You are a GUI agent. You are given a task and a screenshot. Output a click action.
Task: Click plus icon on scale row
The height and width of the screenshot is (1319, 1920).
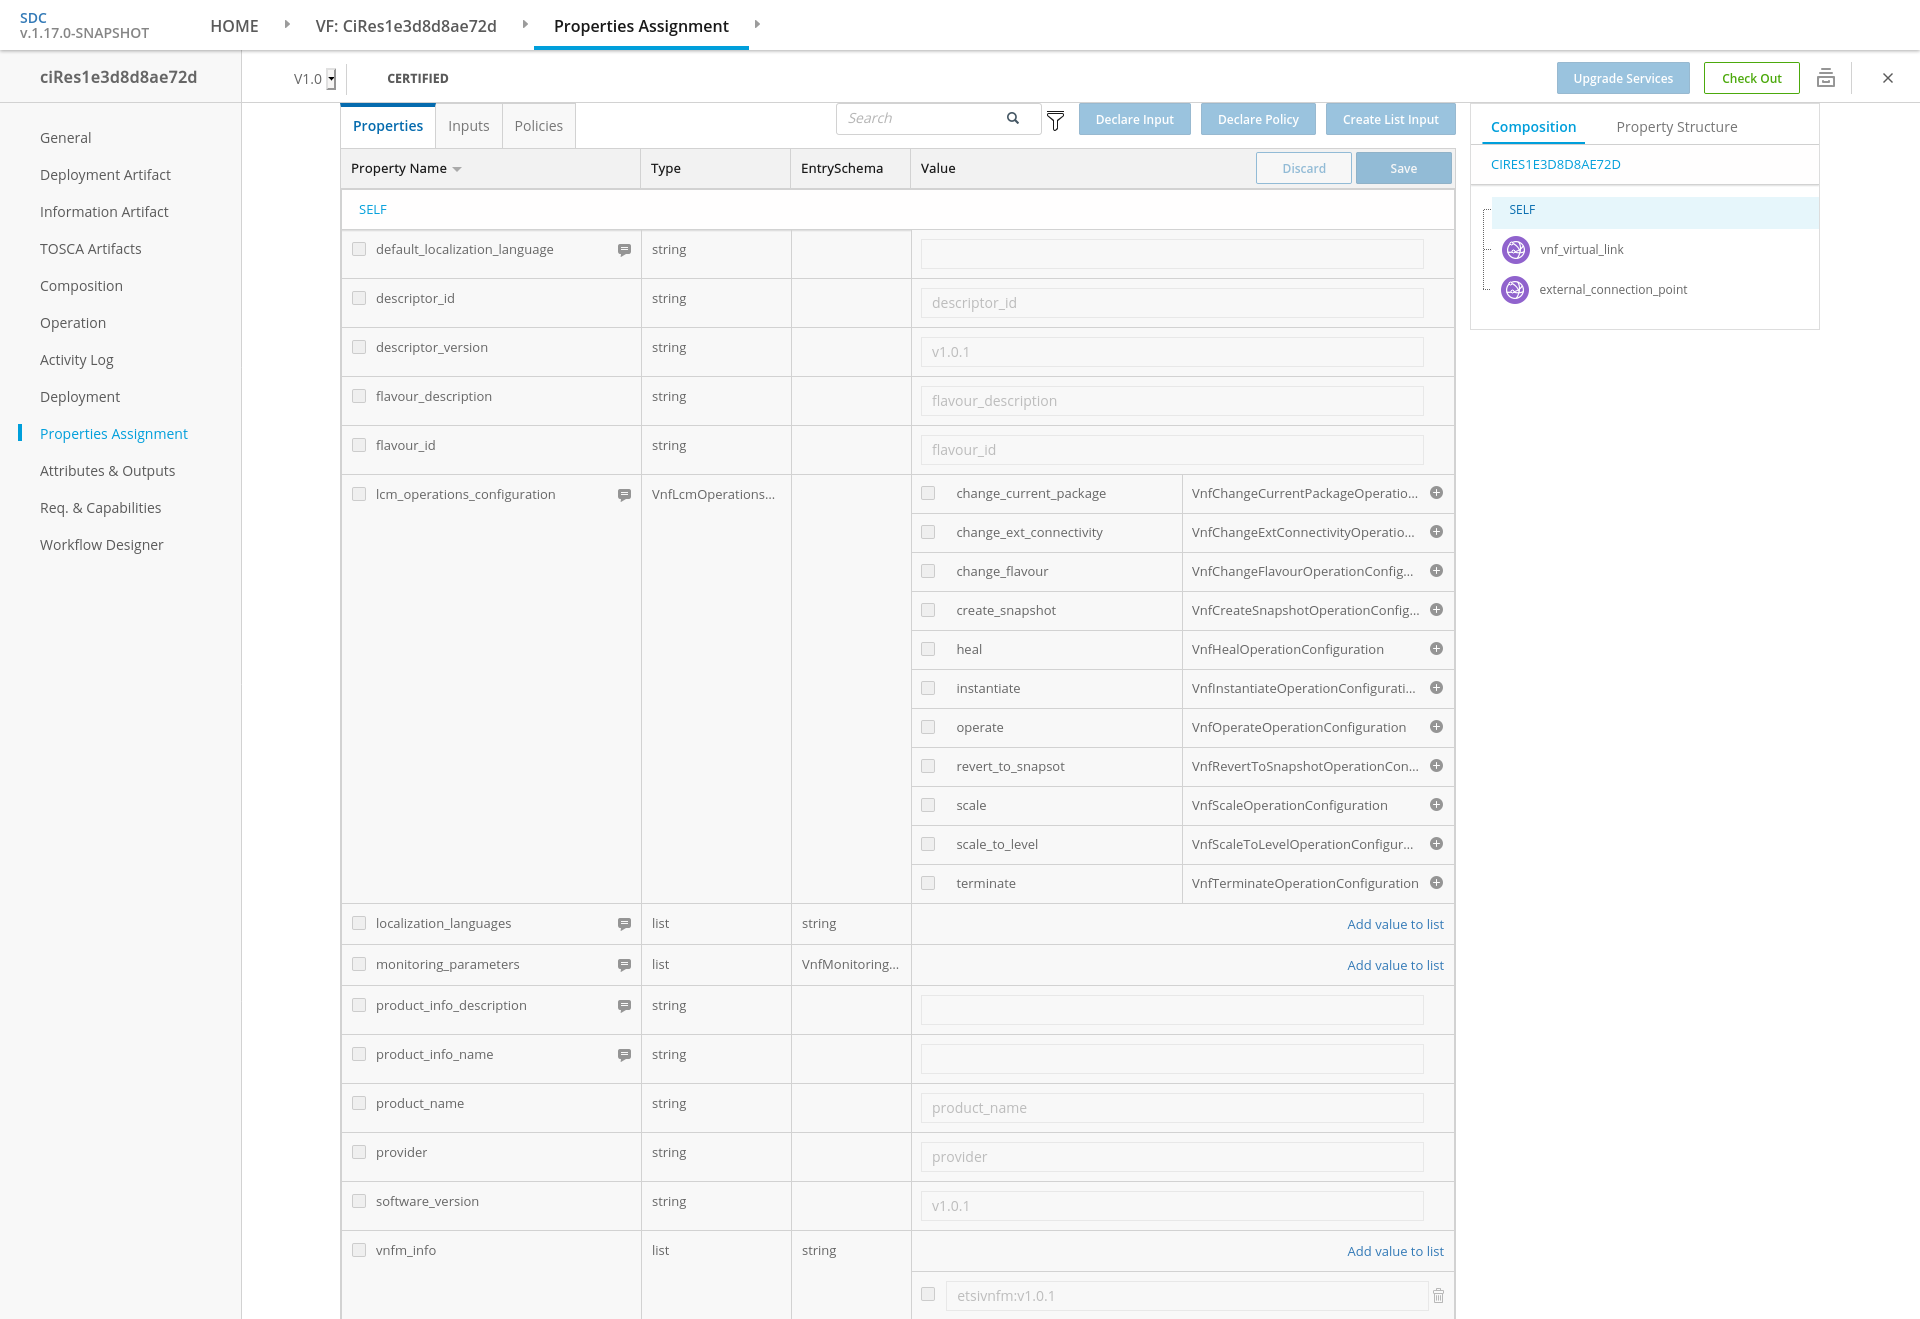point(1436,805)
